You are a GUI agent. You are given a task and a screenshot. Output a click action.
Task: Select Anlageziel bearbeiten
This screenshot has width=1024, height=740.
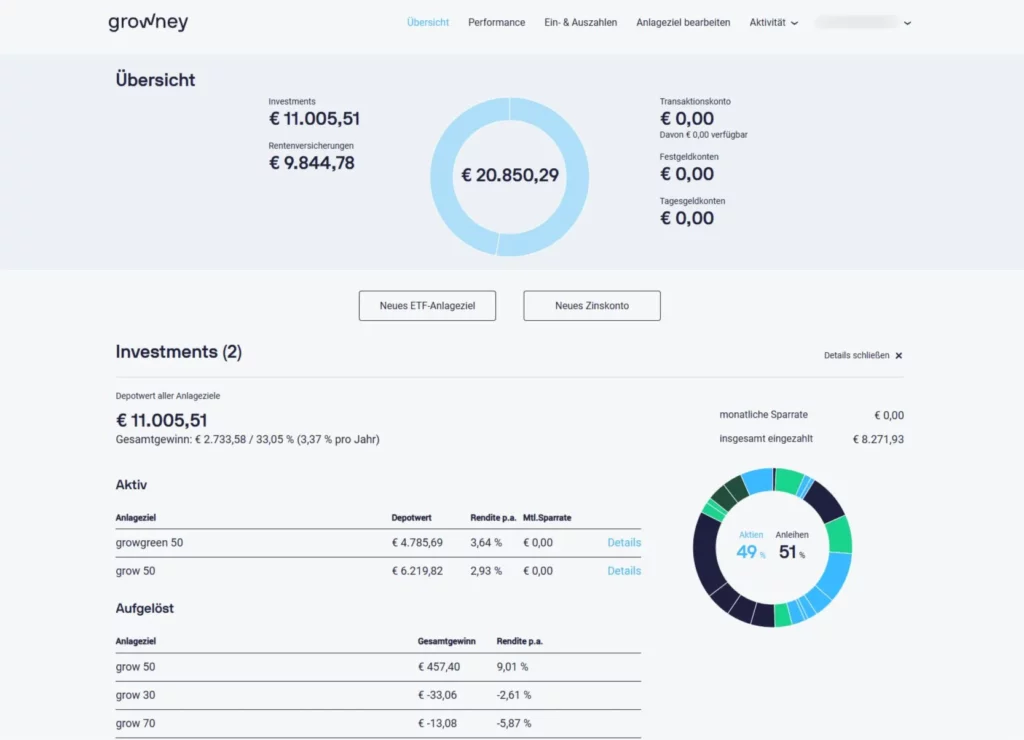(683, 22)
